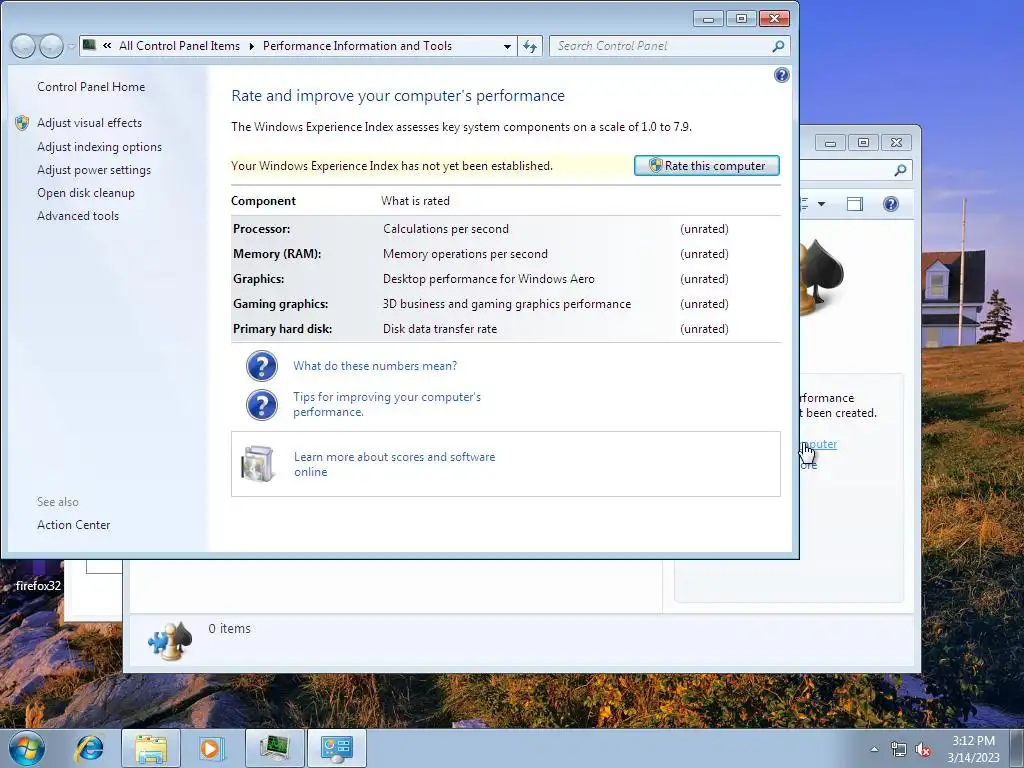Image resolution: width=1024 pixels, height=768 pixels.
Task: Open 'Learn more about scores and software online'
Action: 394,464
